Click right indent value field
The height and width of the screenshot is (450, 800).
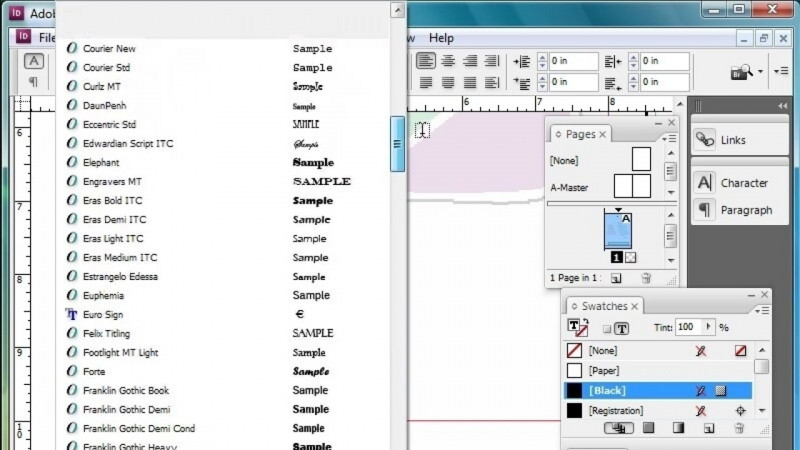(x=664, y=61)
